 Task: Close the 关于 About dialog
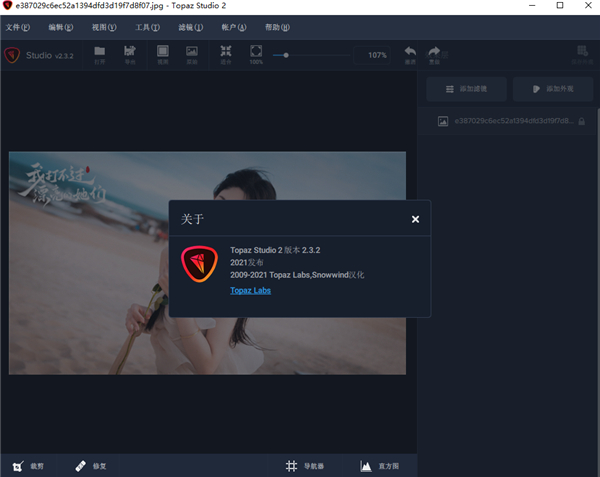coord(415,218)
